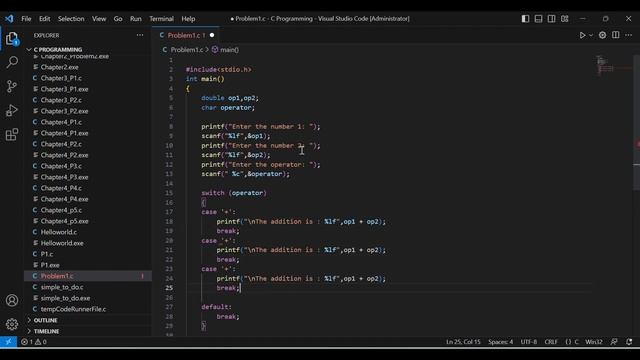Screen dimensions: 640x360
Task: Open the Run menu
Action: point(136,19)
